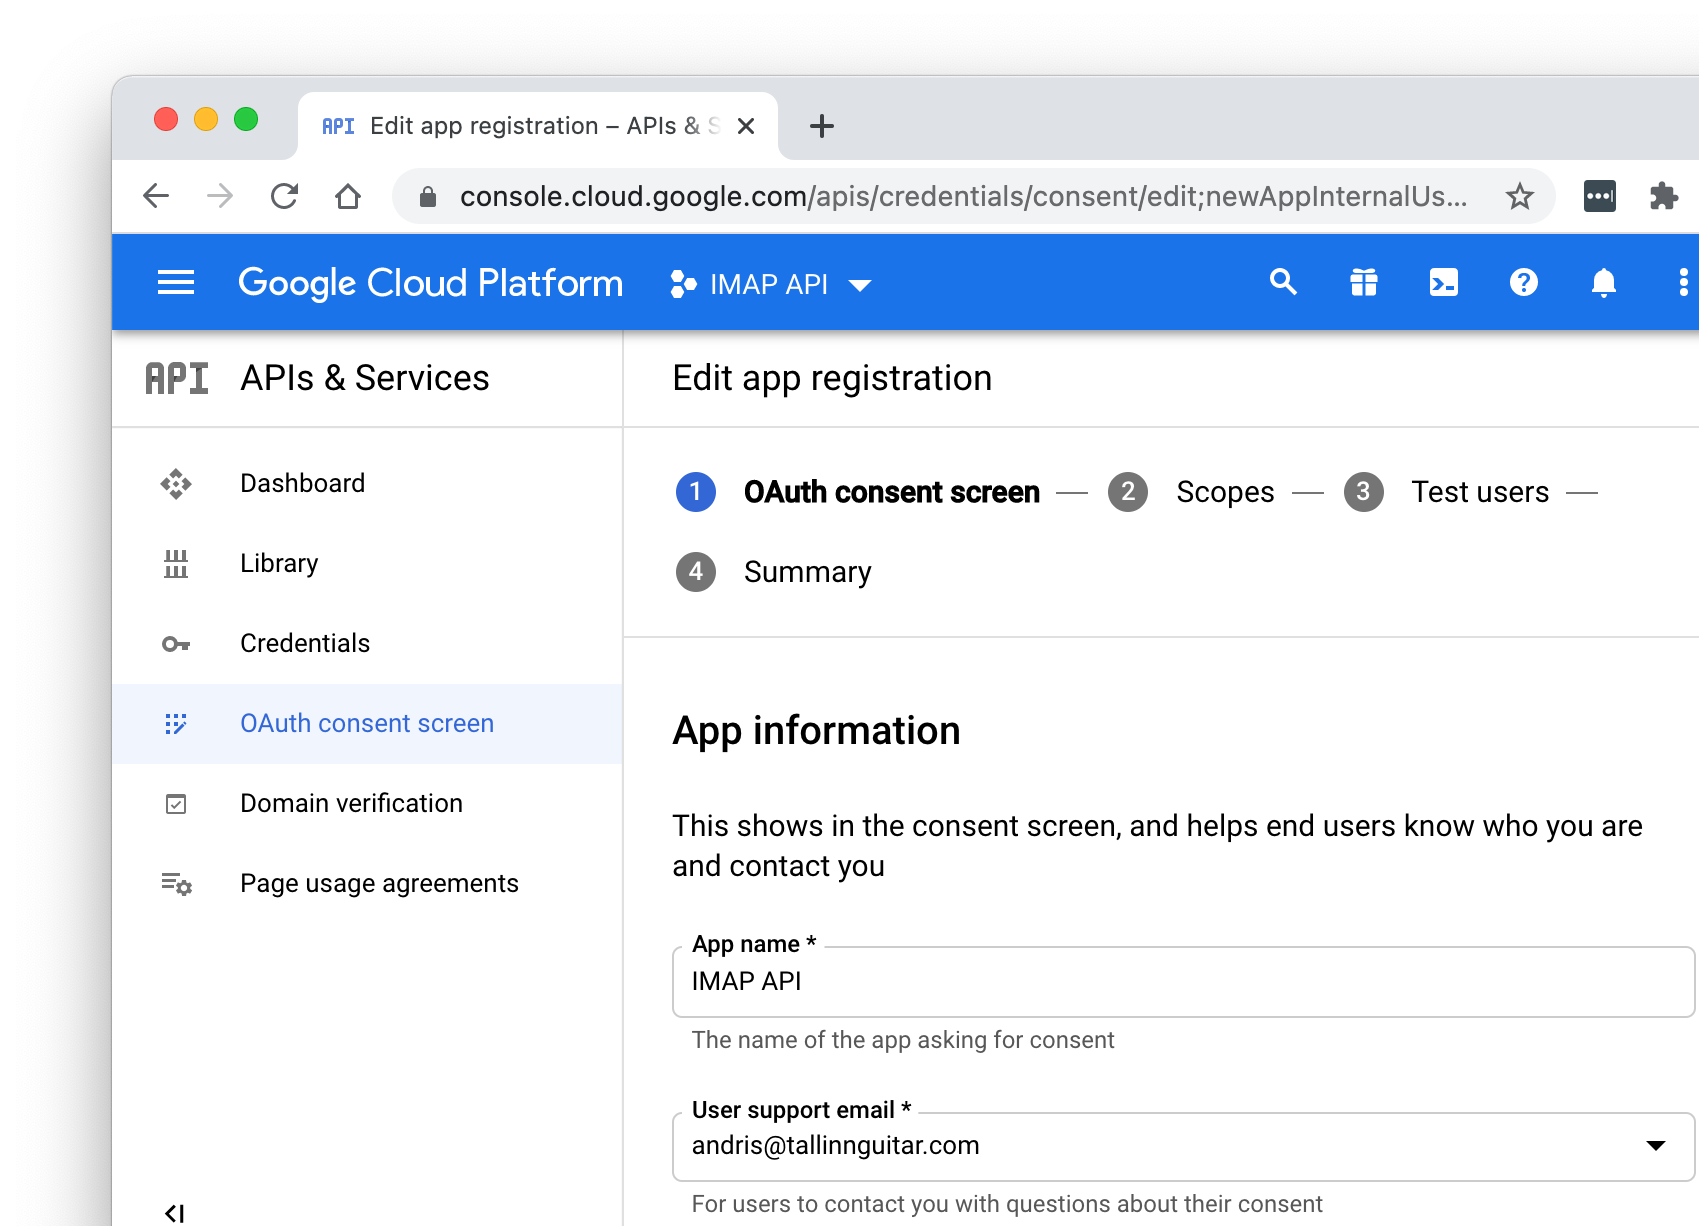Click the browser home icon
The height and width of the screenshot is (1226, 1699).
[x=348, y=196]
